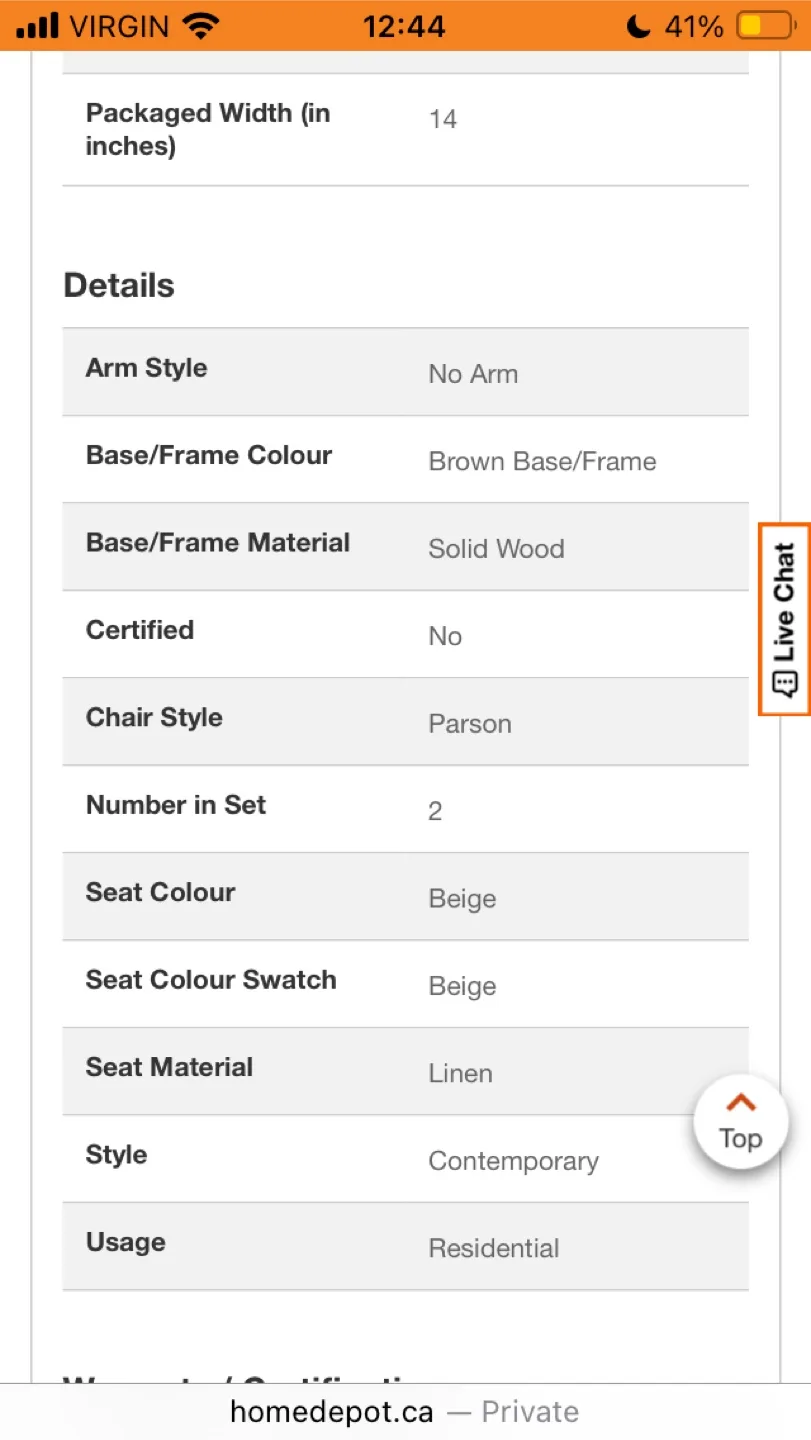Click the Usage Residential value

[x=494, y=1248]
